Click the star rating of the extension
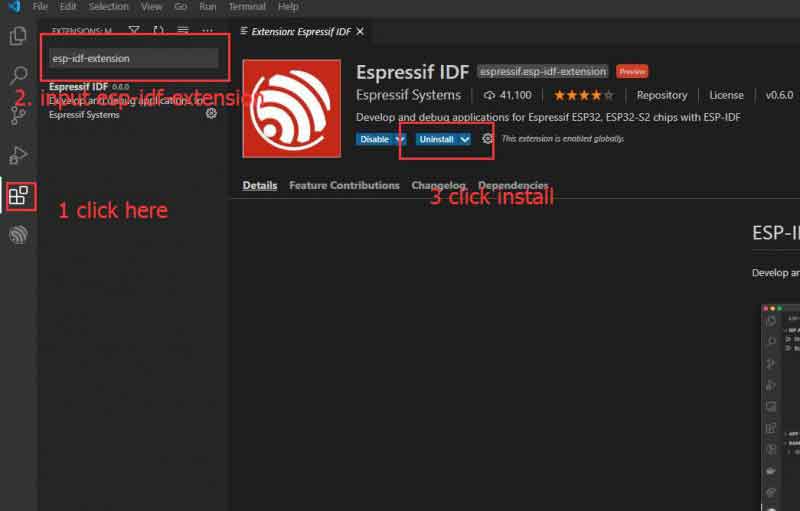The width and height of the screenshot is (800, 511). [x=584, y=95]
